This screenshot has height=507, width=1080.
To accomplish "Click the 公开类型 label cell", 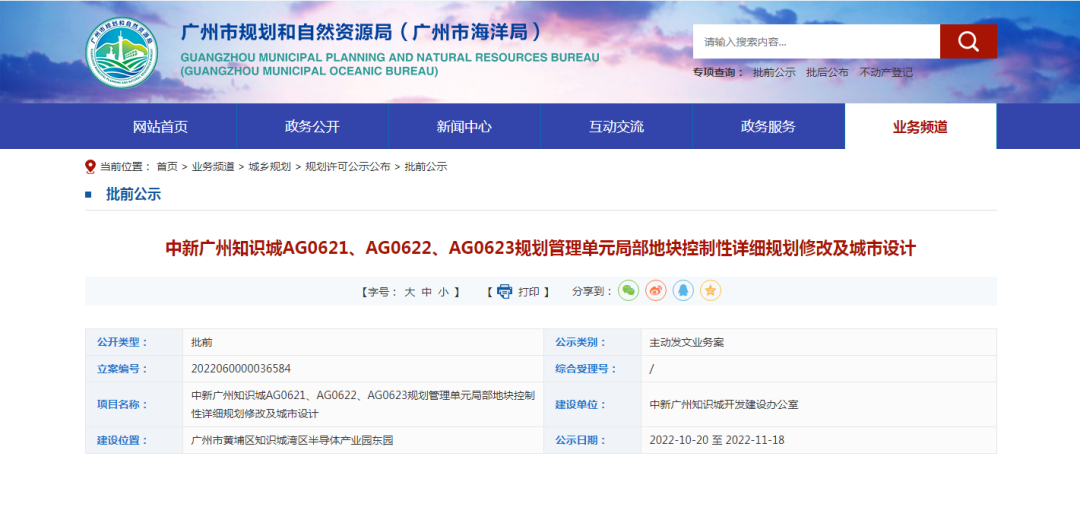I will point(134,342).
